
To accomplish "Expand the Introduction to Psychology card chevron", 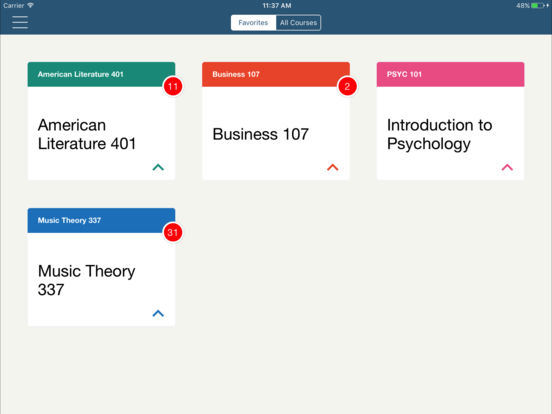I will 507,167.
